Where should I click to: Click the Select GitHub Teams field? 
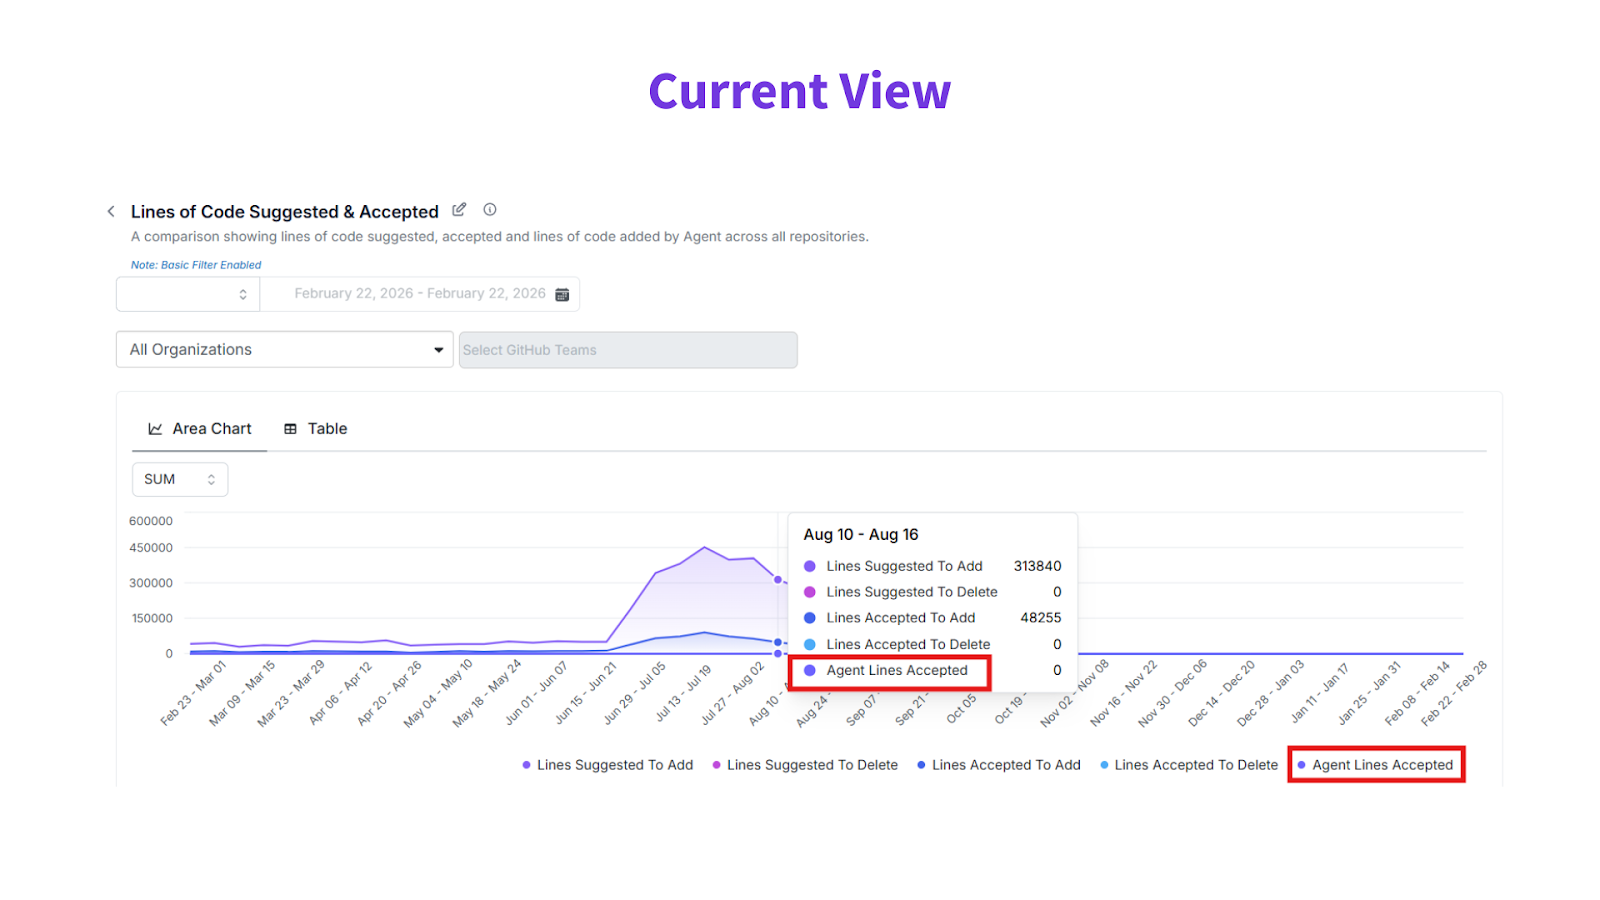[628, 350]
